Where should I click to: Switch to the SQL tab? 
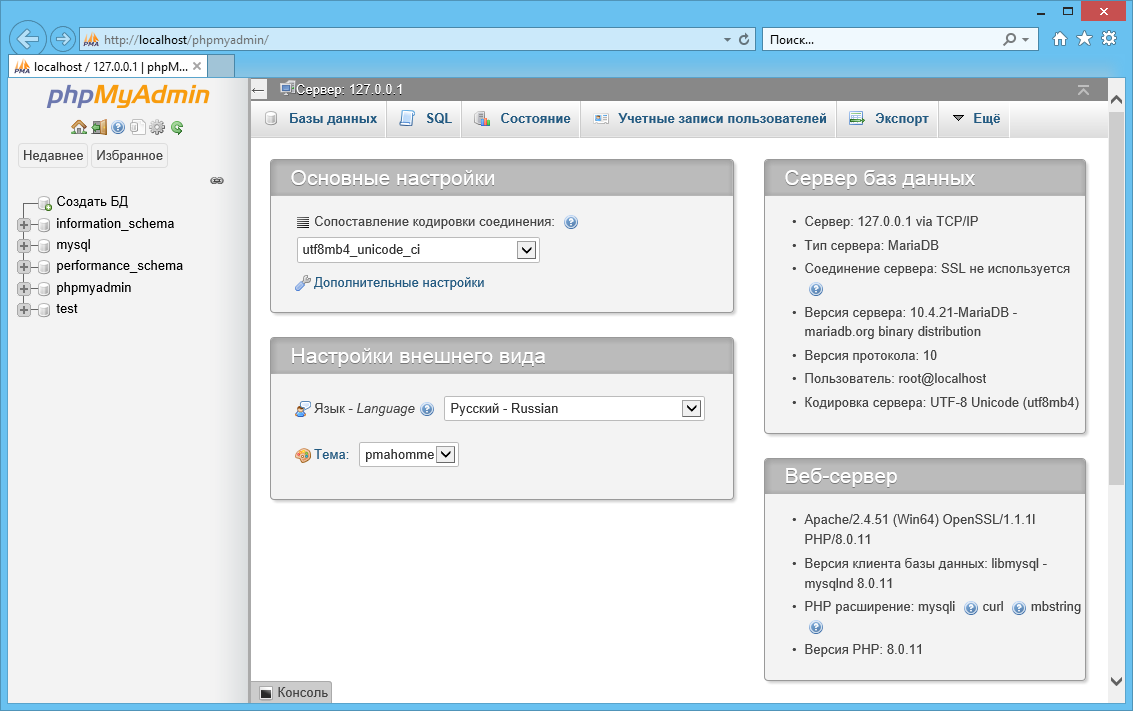pos(426,118)
